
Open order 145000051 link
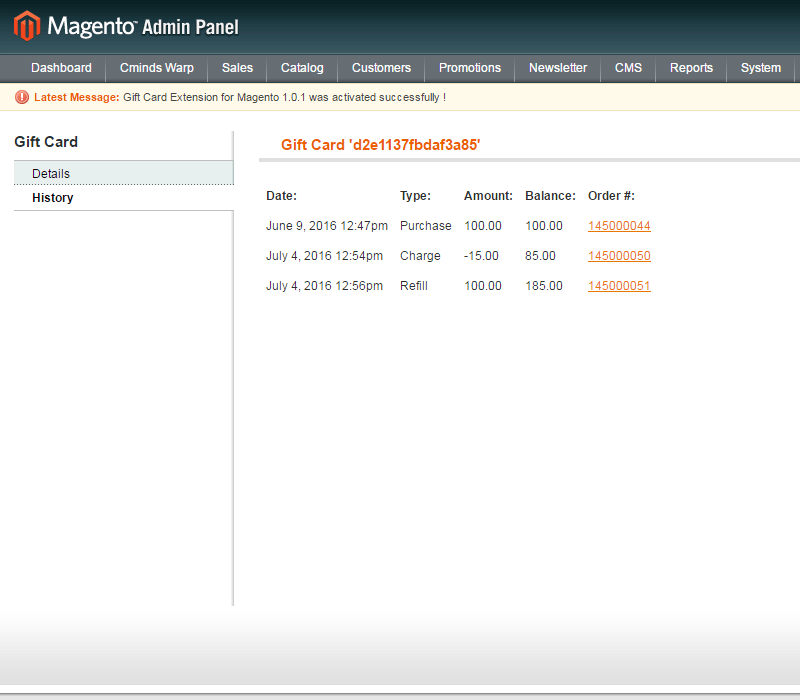619,286
